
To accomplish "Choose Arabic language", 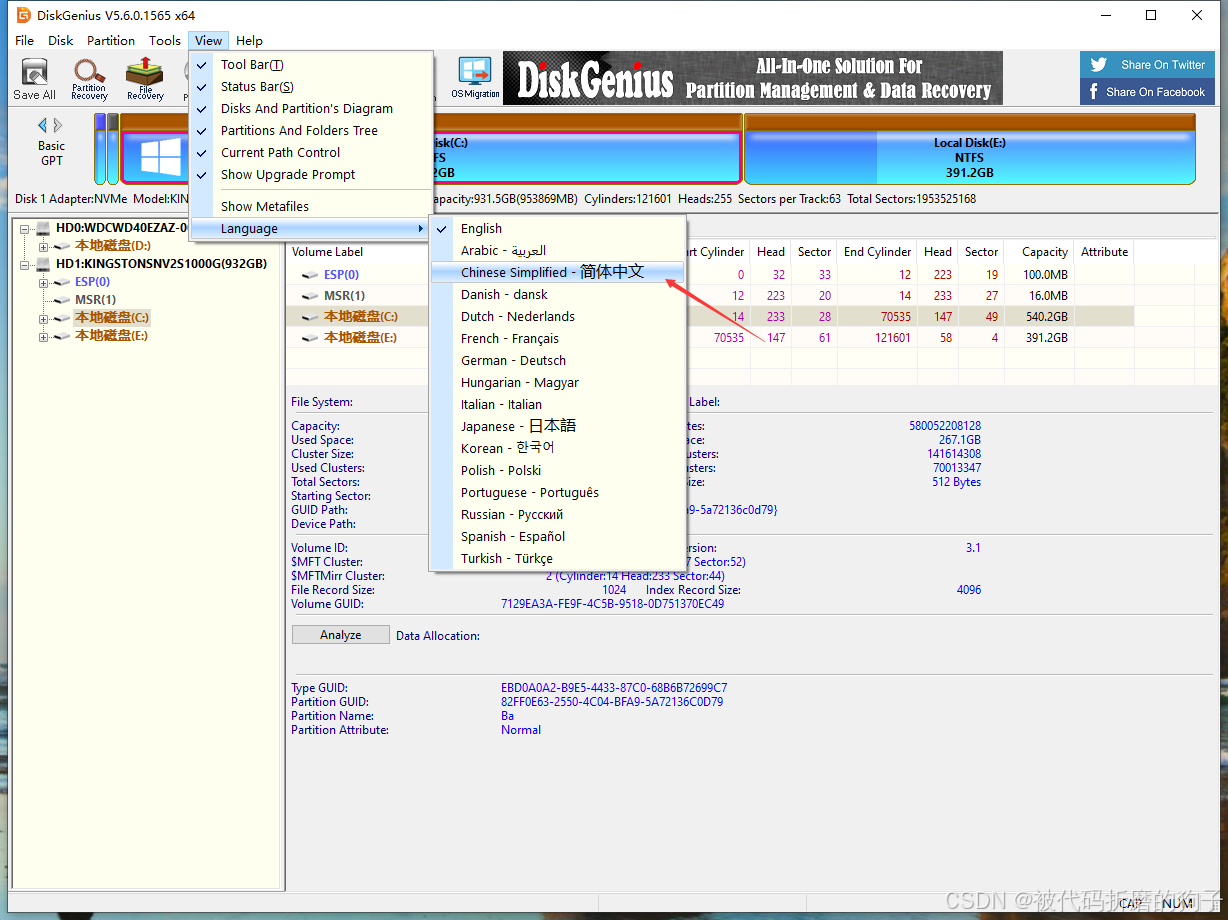I will (558, 250).
